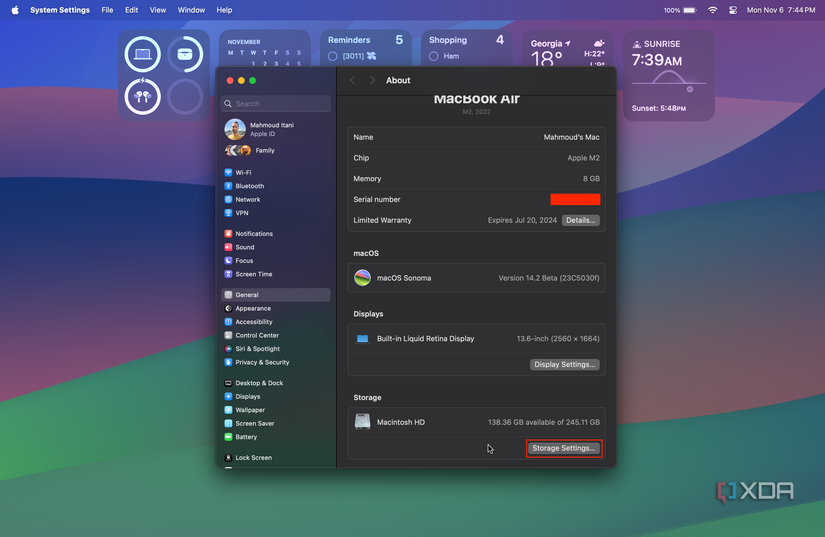Open the Georgia weather widget
The width and height of the screenshot is (825, 537).
567,49
